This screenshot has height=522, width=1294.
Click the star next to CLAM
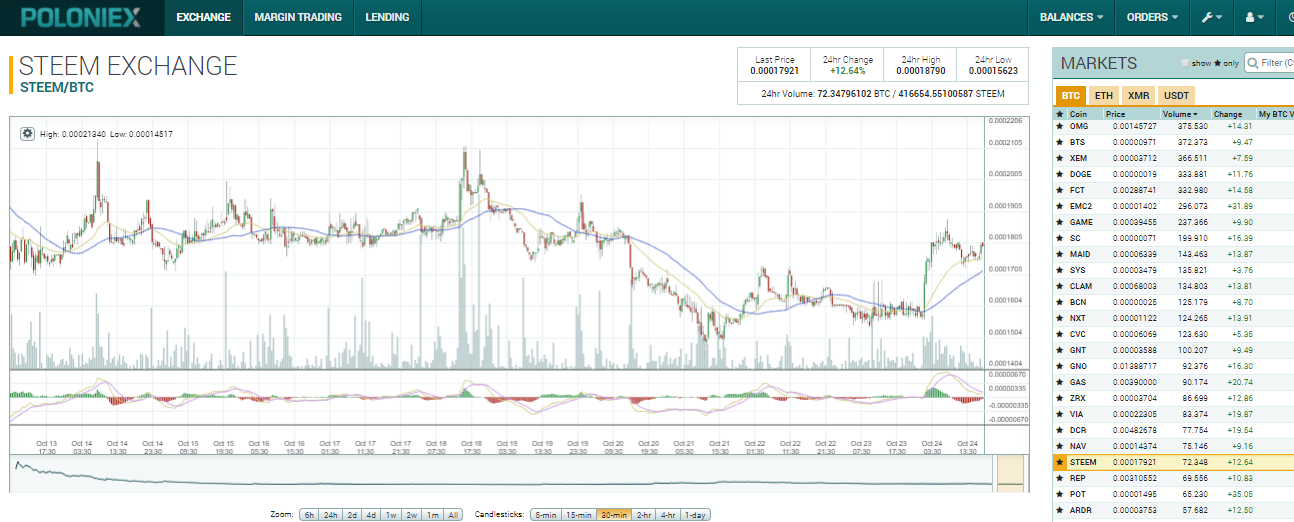pyautogui.click(x=1059, y=286)
